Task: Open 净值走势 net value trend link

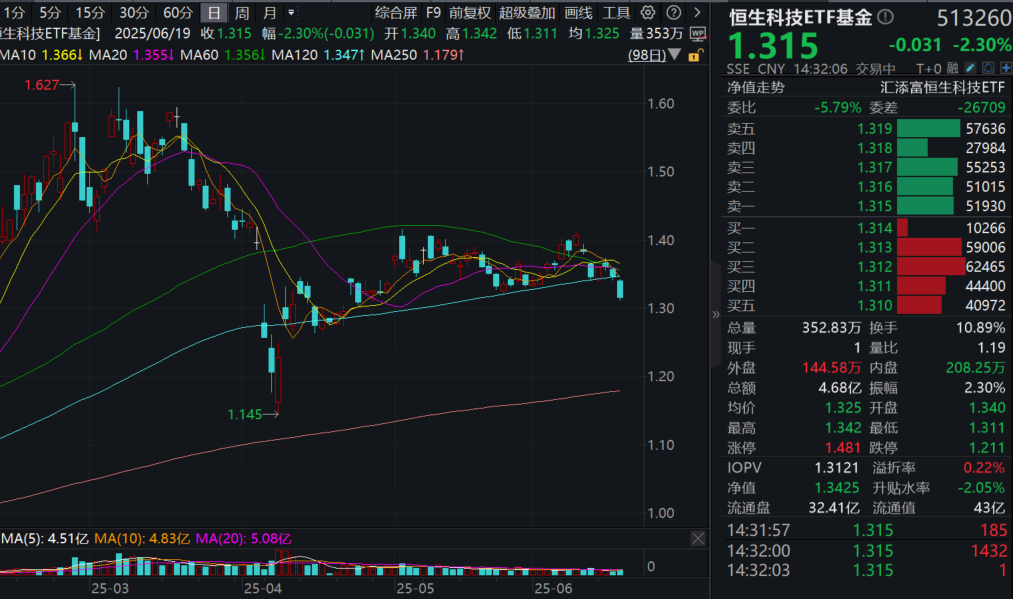Action: click(x=756, y=87)
